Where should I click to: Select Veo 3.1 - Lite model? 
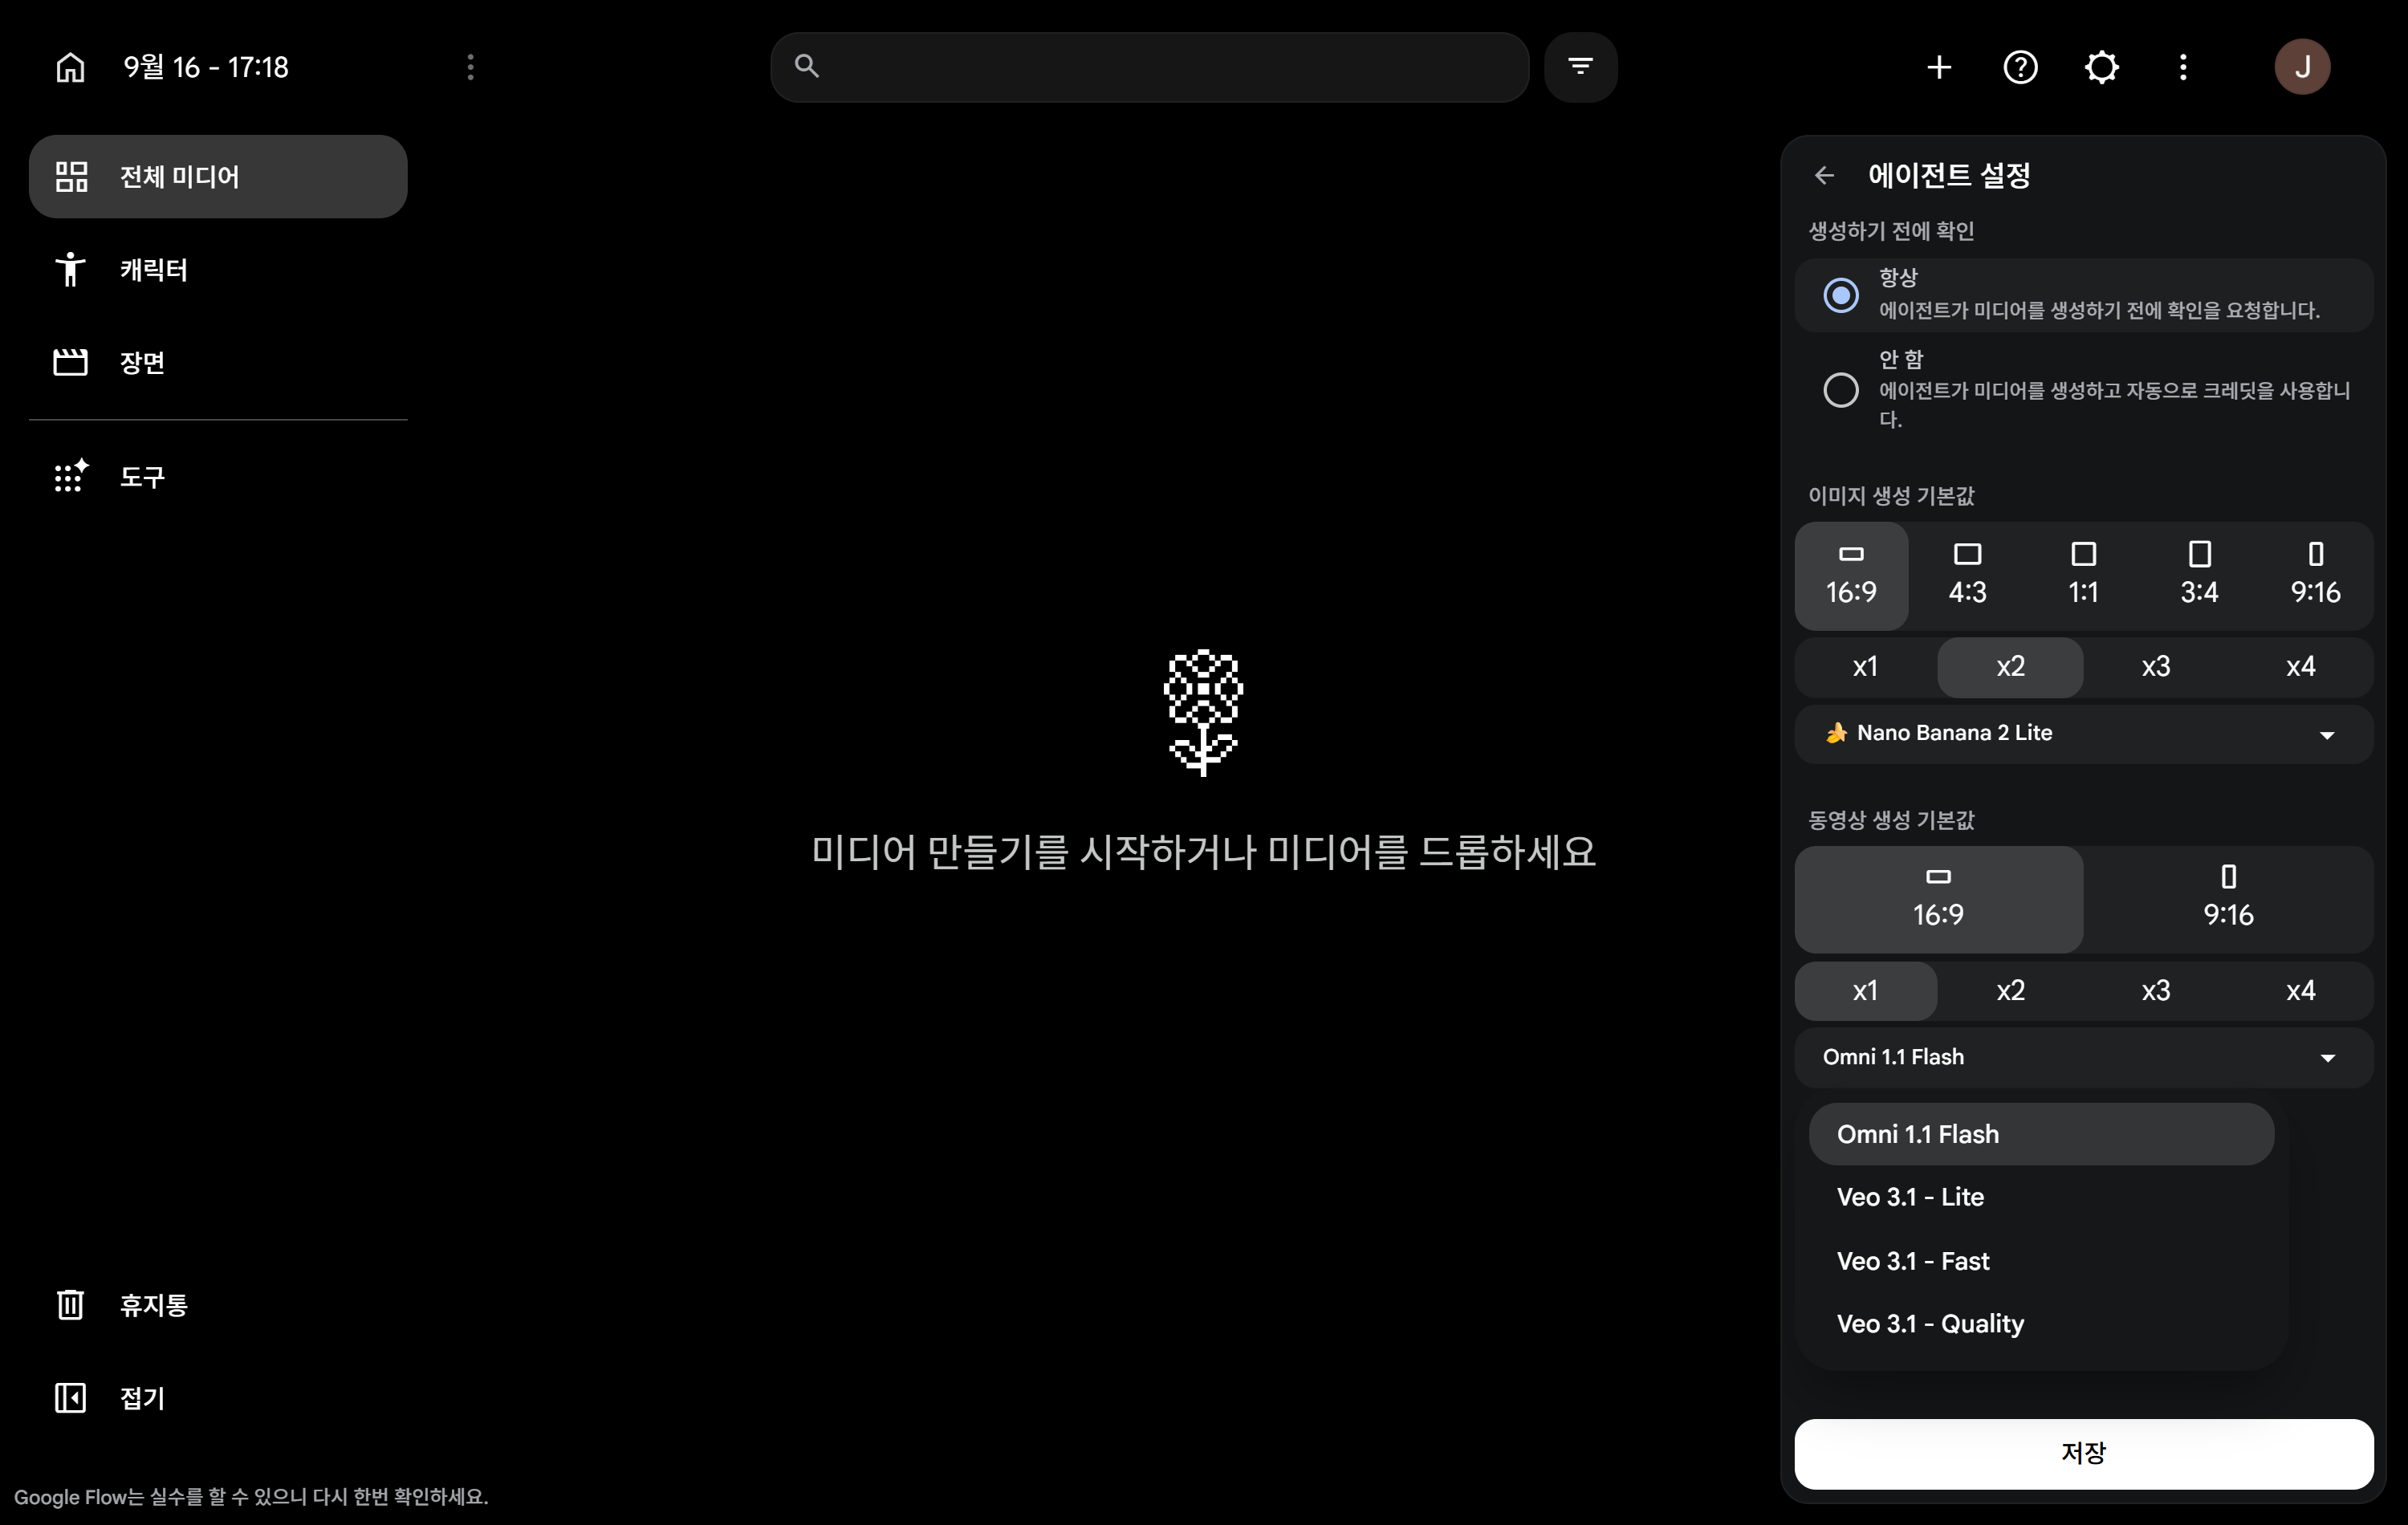click(x=2041, y=1197)
